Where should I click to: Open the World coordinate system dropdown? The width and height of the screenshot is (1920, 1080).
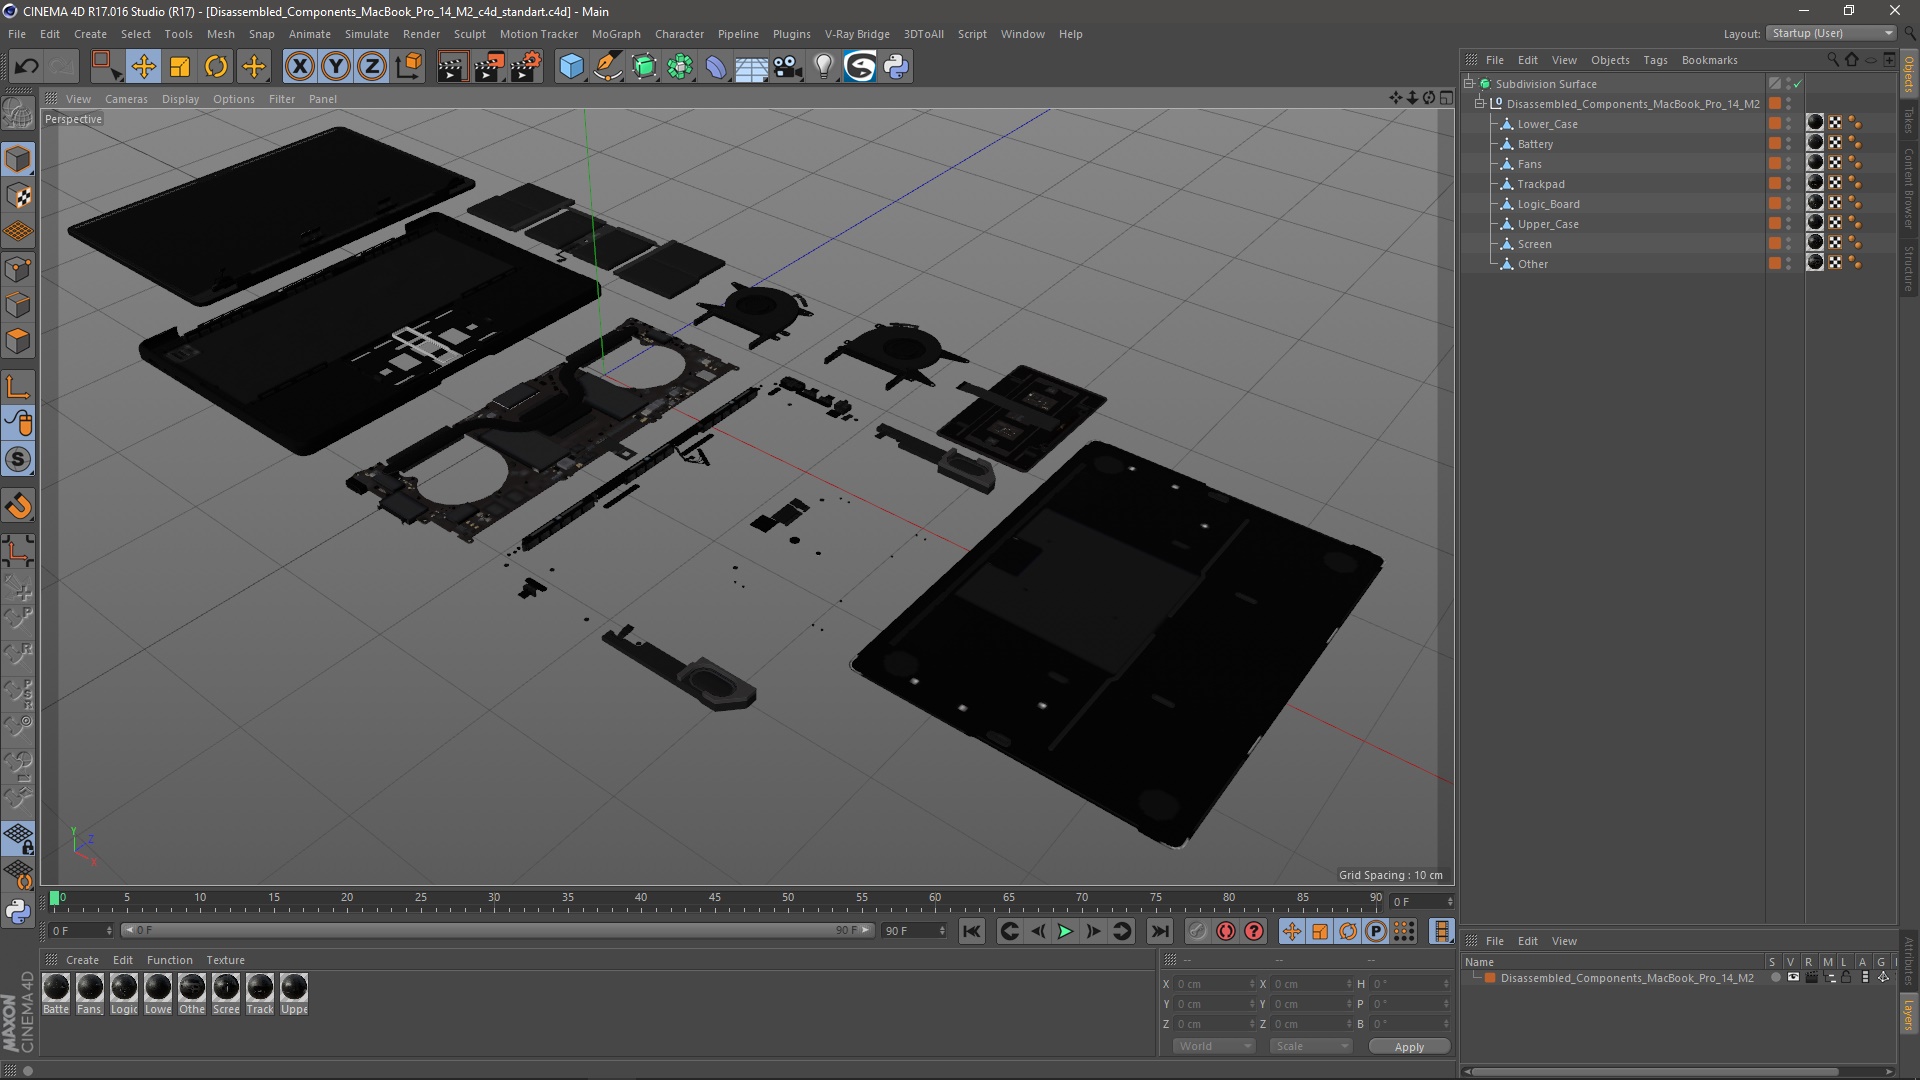1214,1046
